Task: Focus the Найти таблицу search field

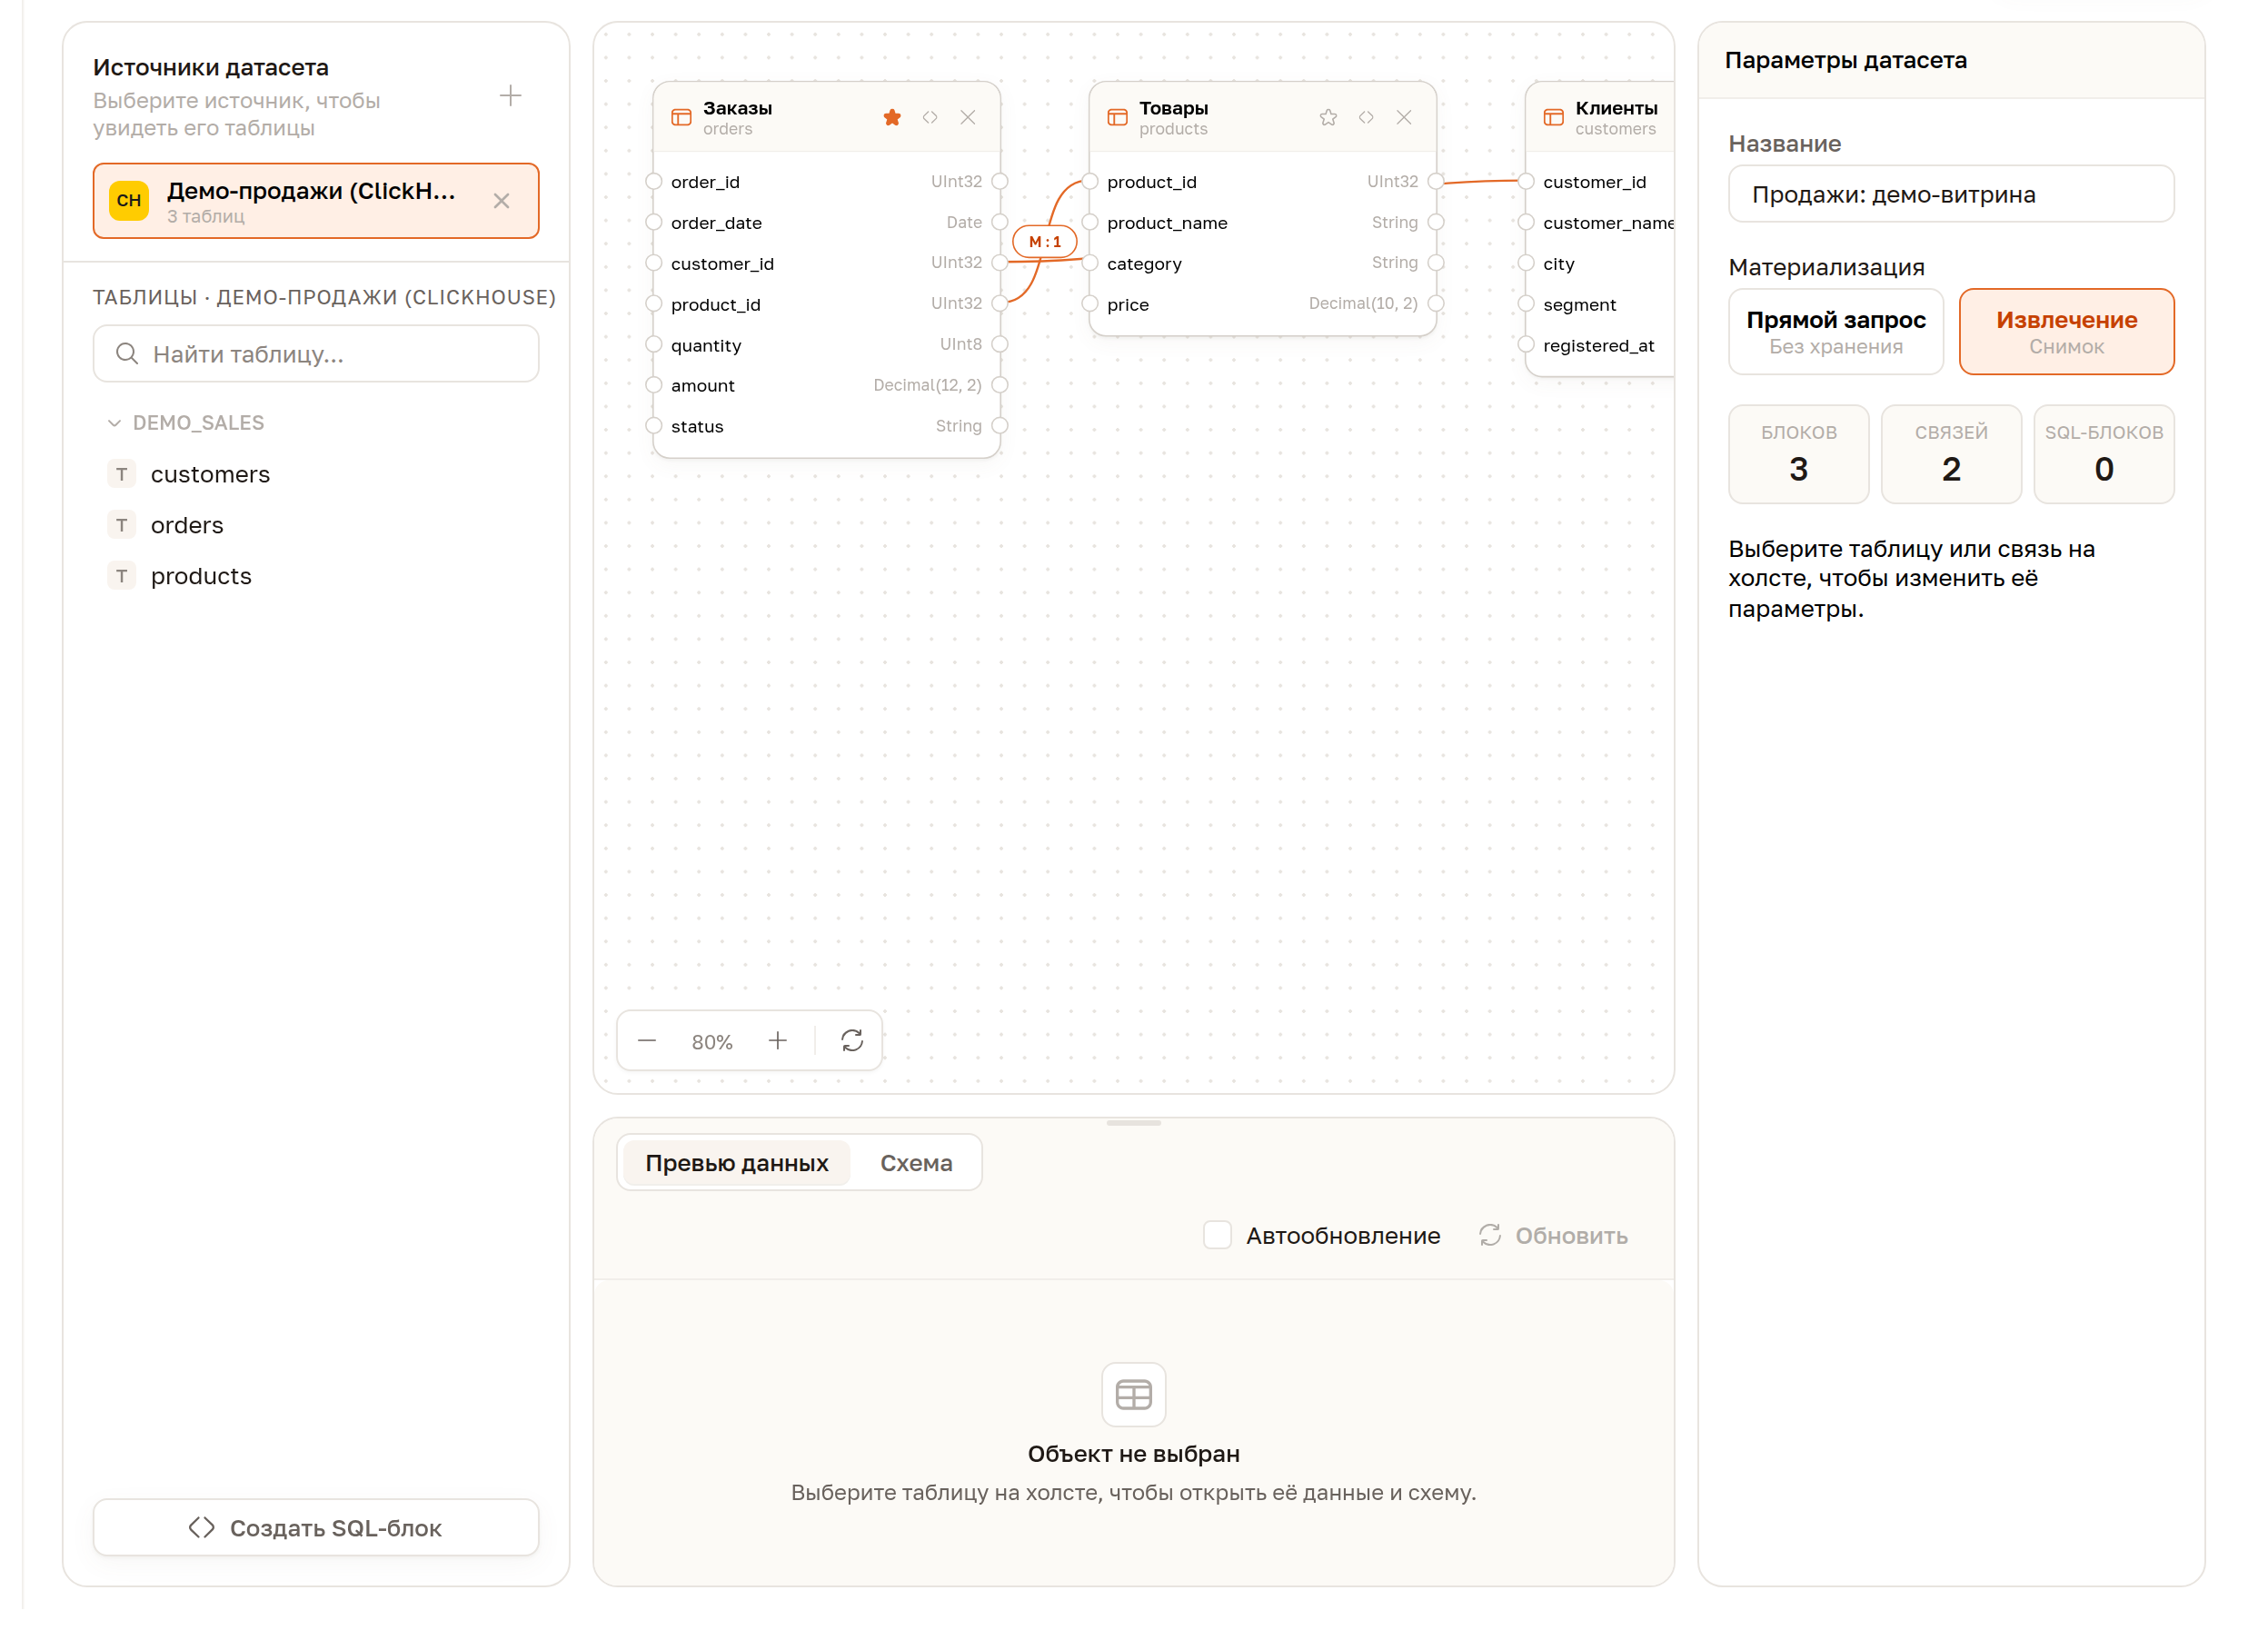Action: (316, 354)
